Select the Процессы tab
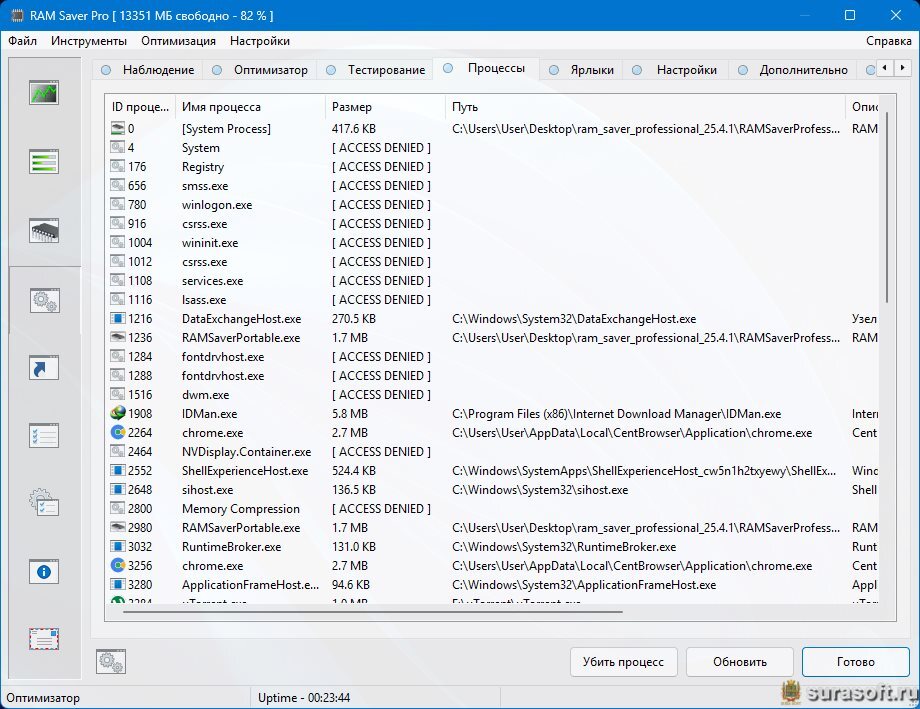920x709 pixels. pos(485,68)
